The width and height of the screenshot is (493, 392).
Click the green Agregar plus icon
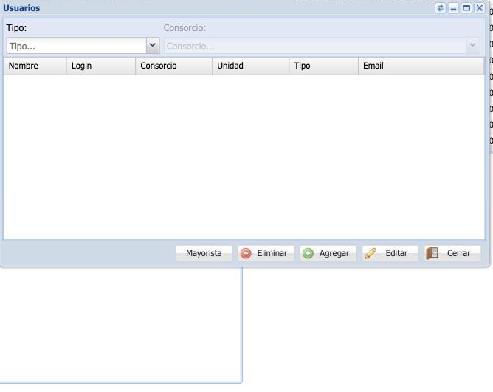308,253
